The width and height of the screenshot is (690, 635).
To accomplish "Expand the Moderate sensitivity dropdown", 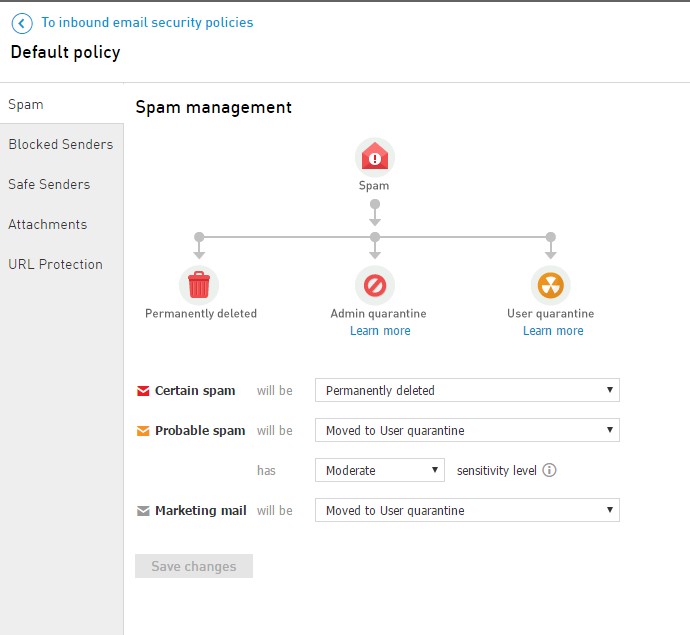I will click(x=380, y=470).
